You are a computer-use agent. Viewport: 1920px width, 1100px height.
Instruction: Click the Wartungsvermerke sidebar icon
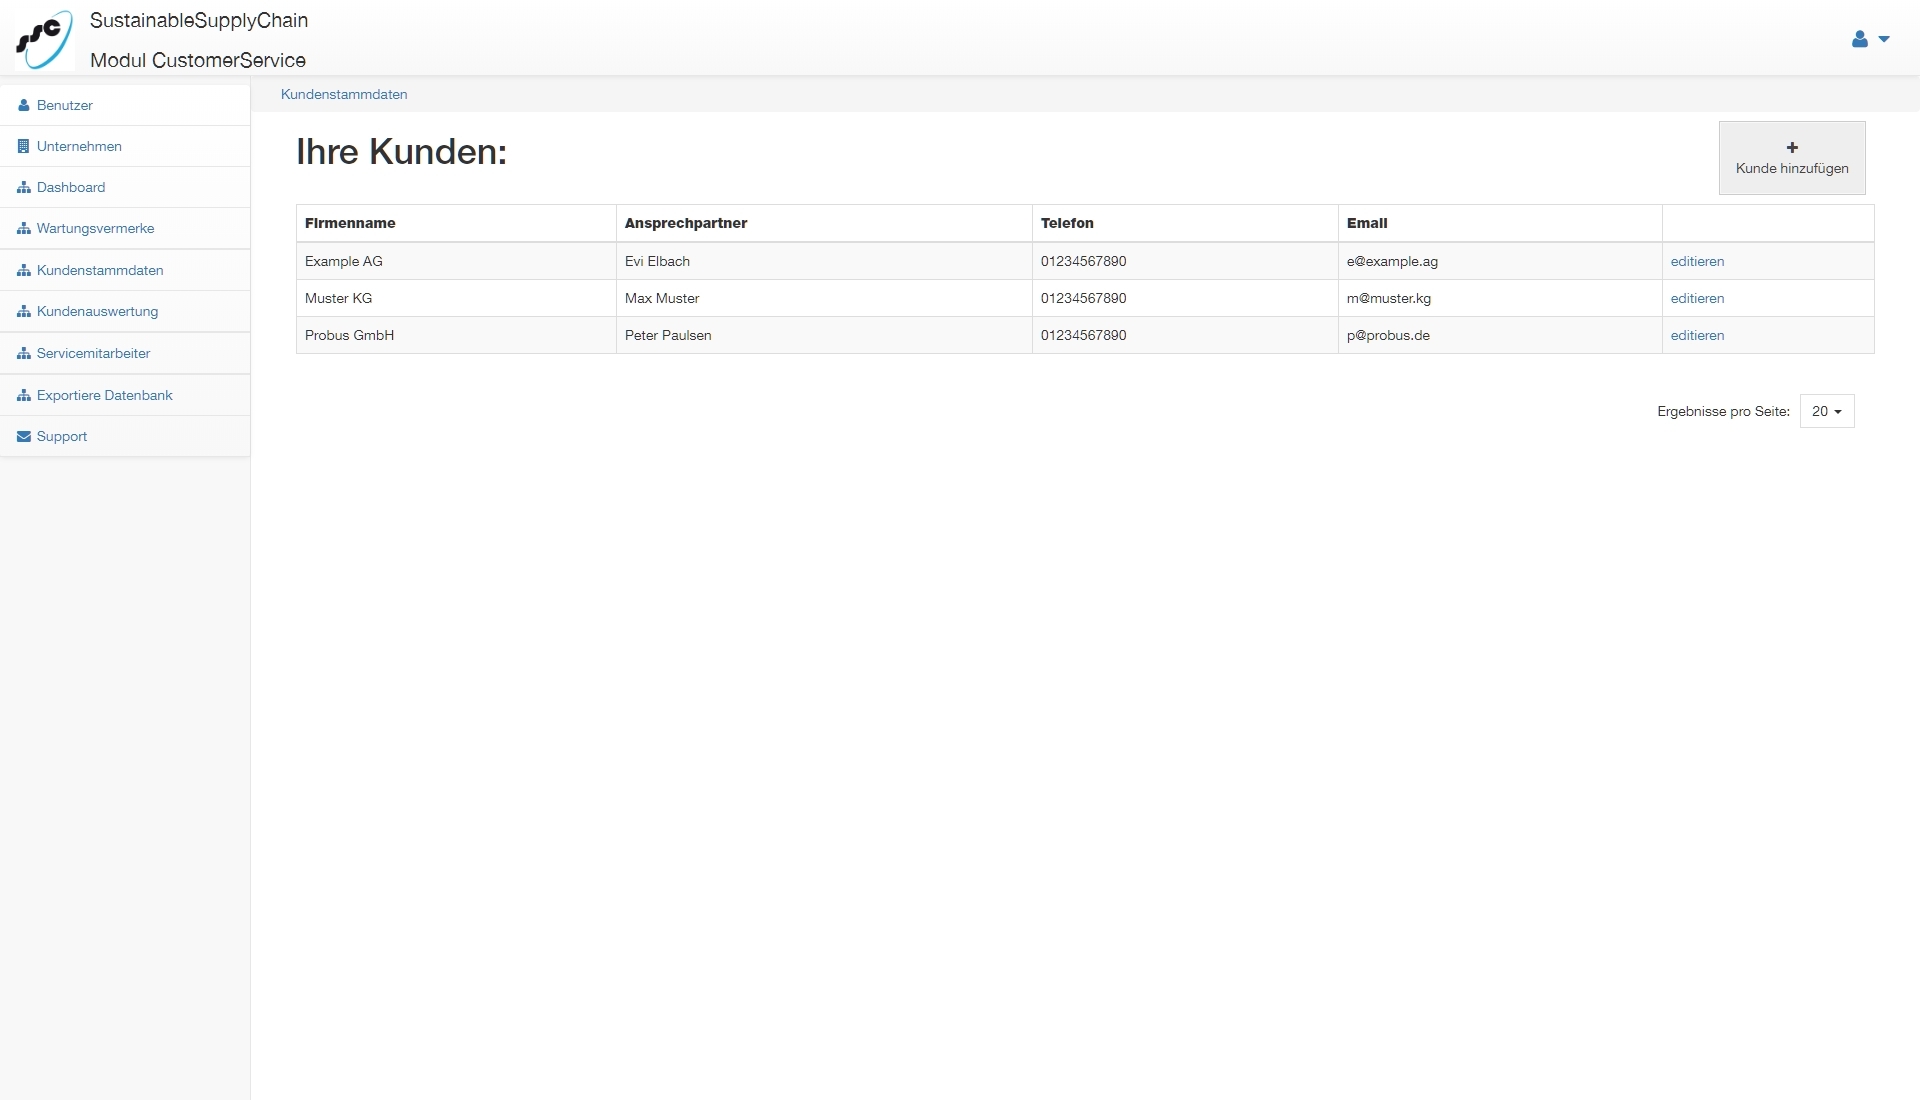pyautogui.click(x=23, y=228)
